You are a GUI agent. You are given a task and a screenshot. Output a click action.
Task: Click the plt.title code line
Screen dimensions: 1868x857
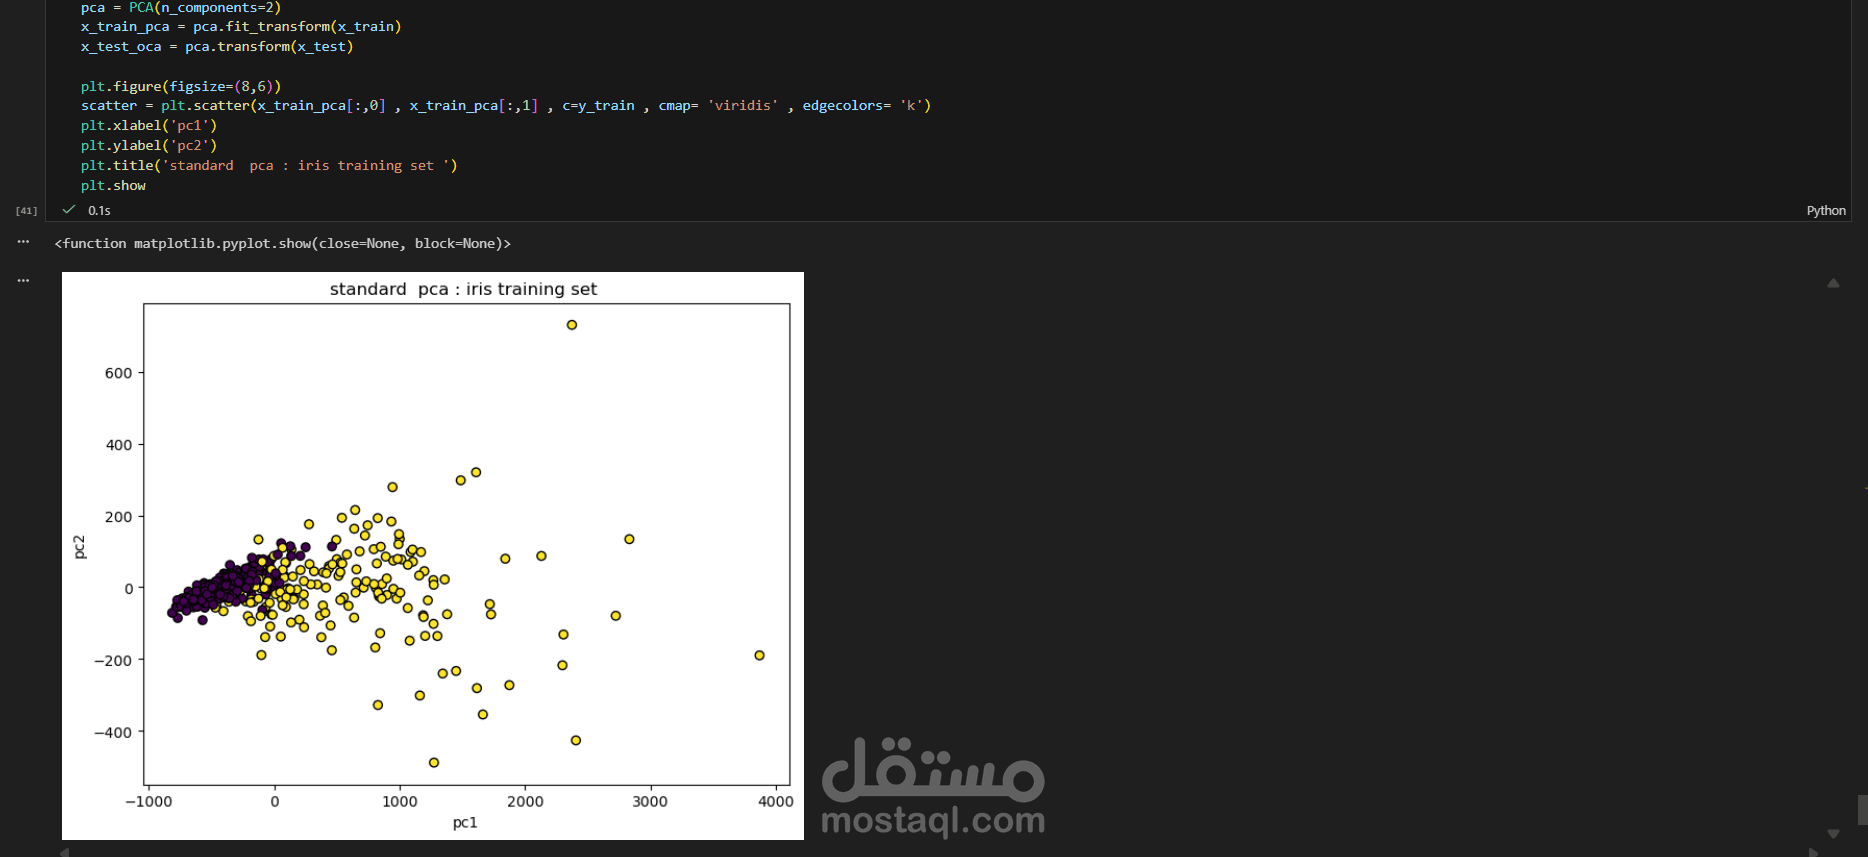pos(269,166)
